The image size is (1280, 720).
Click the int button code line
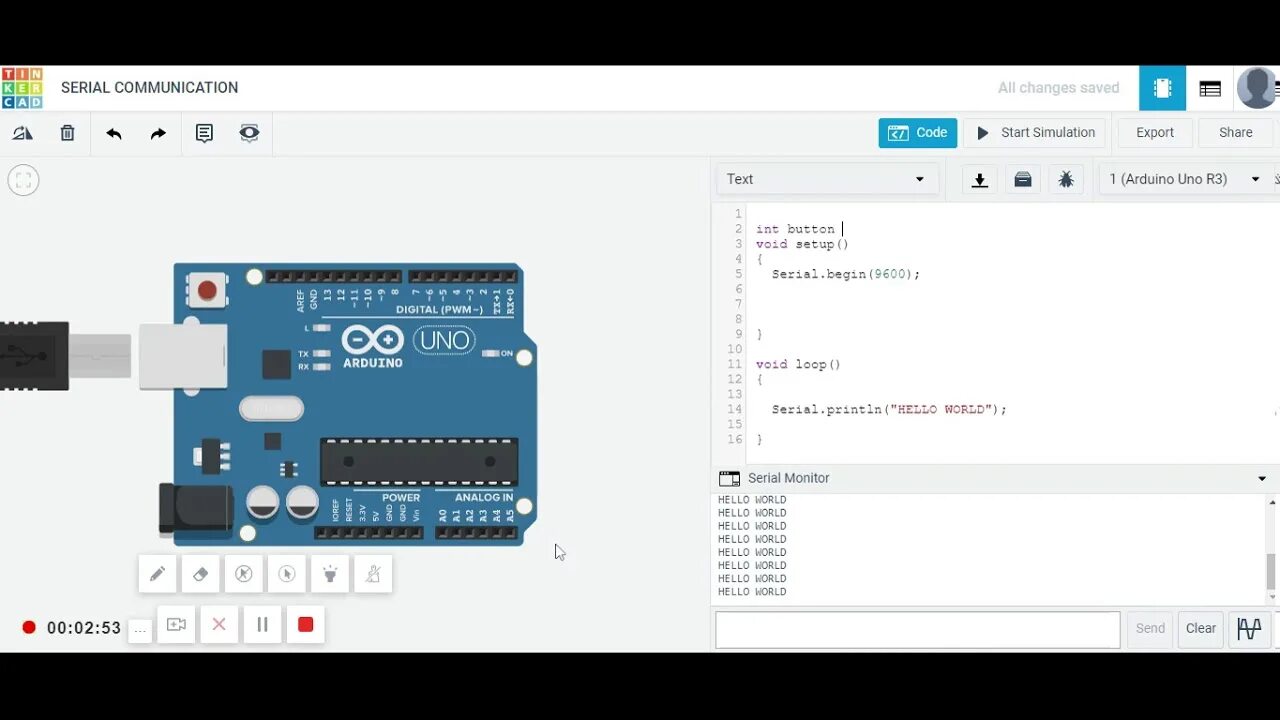tap(796, 229)
